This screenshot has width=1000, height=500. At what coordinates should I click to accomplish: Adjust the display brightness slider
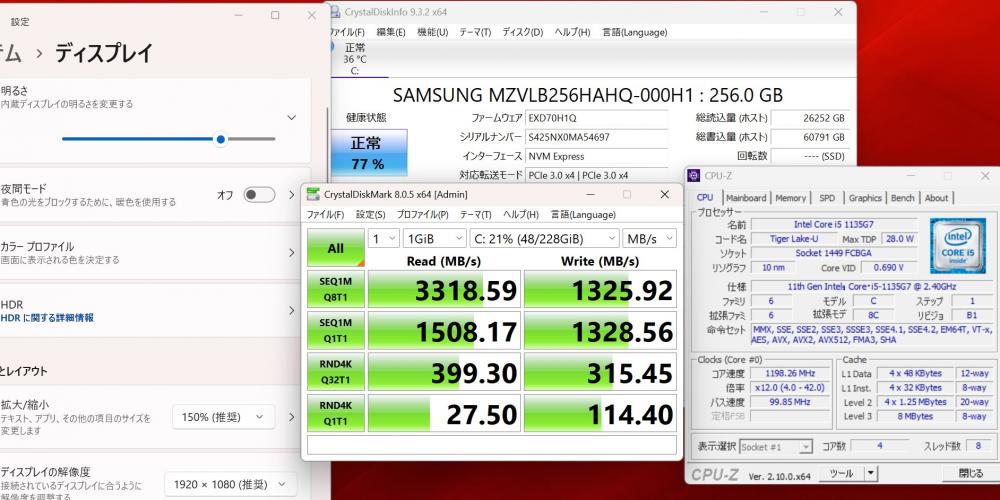(169, 138)
